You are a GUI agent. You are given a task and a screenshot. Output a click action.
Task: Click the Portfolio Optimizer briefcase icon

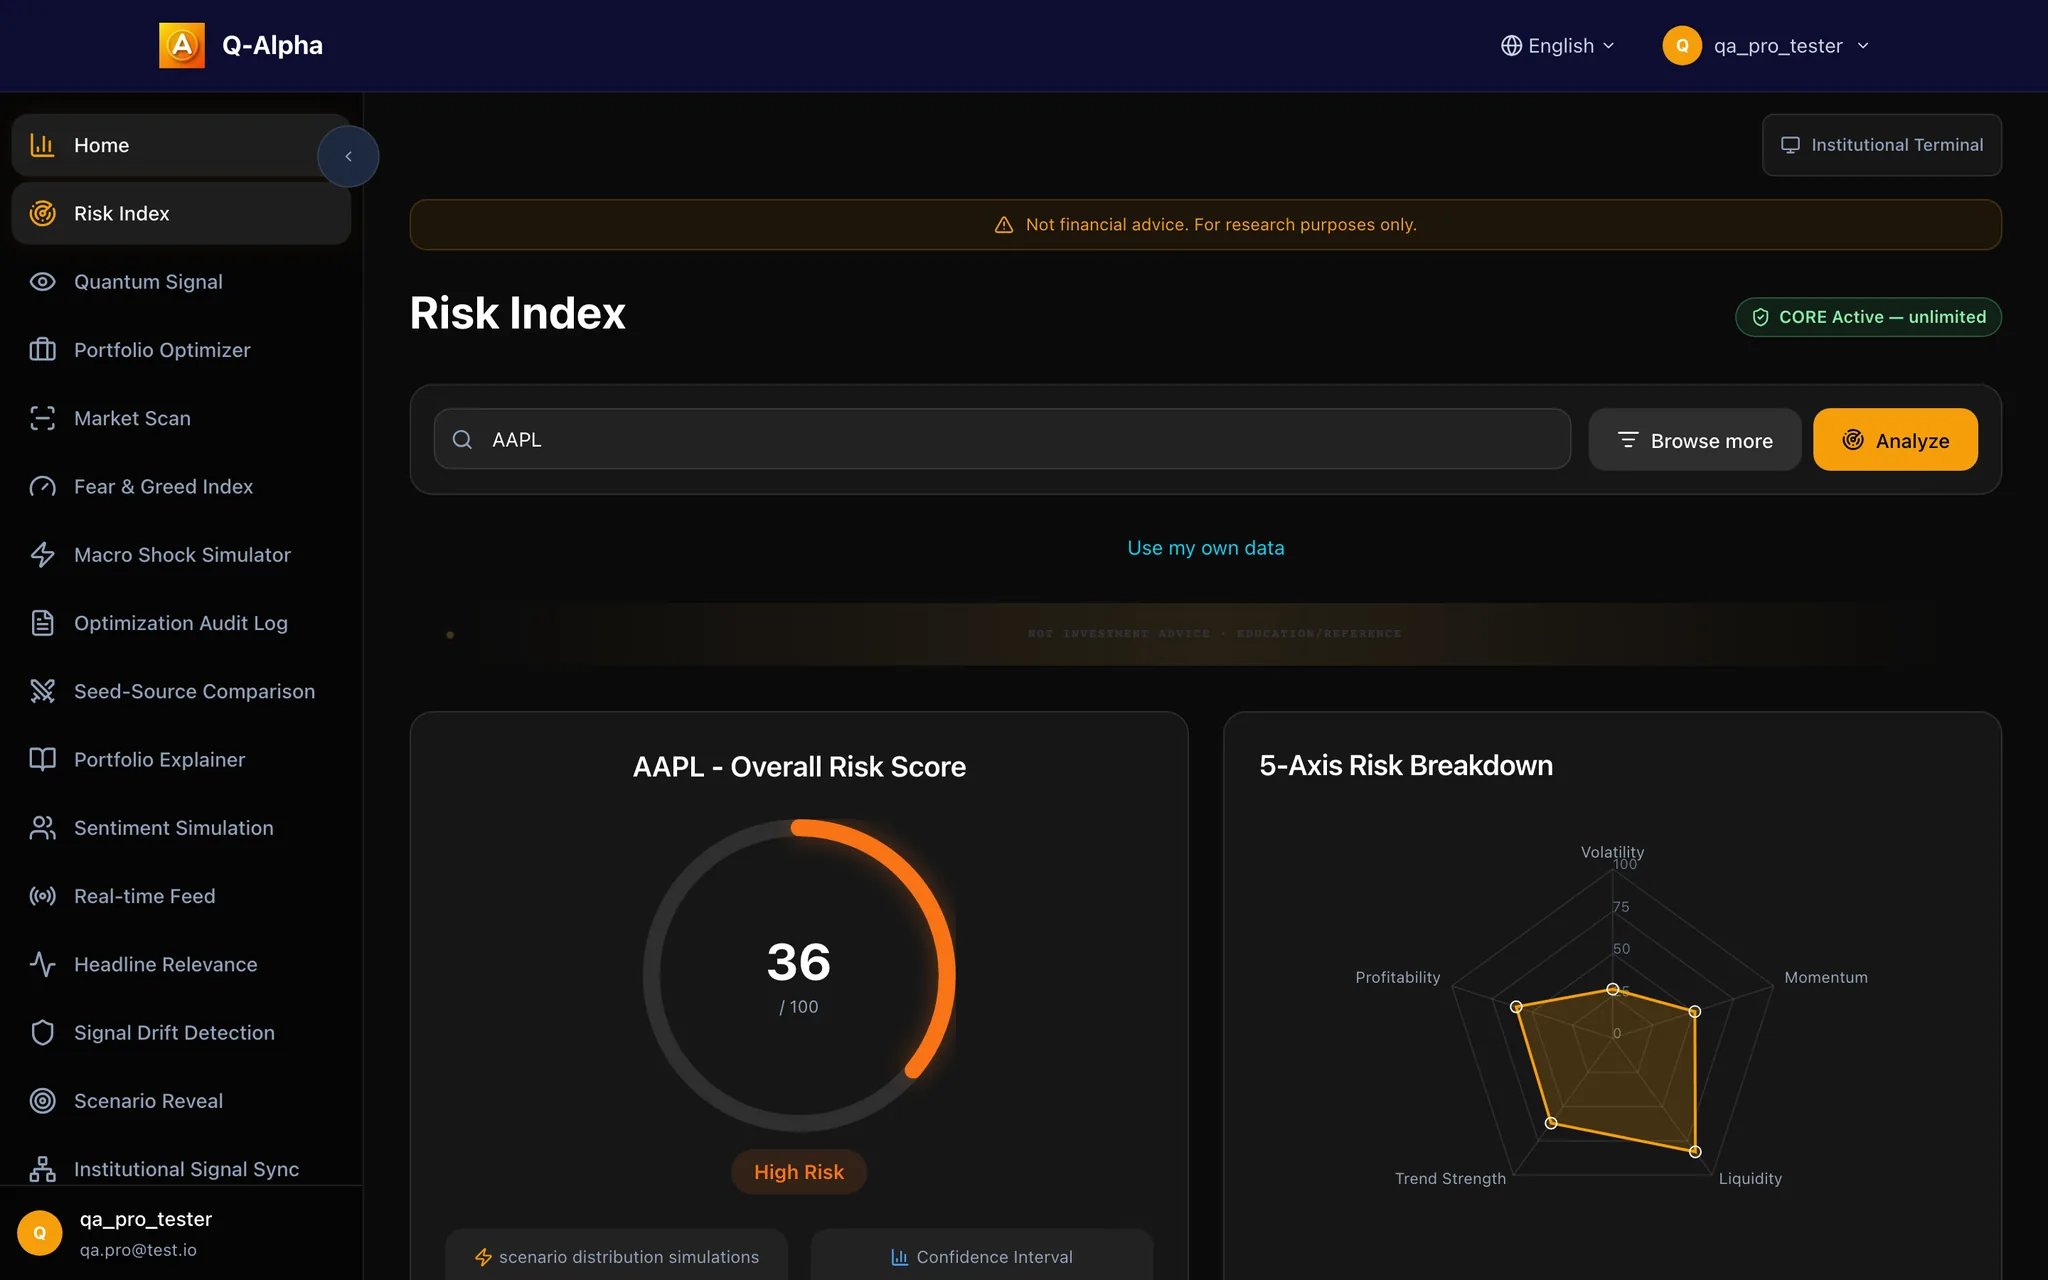click(x=42, y=350)
